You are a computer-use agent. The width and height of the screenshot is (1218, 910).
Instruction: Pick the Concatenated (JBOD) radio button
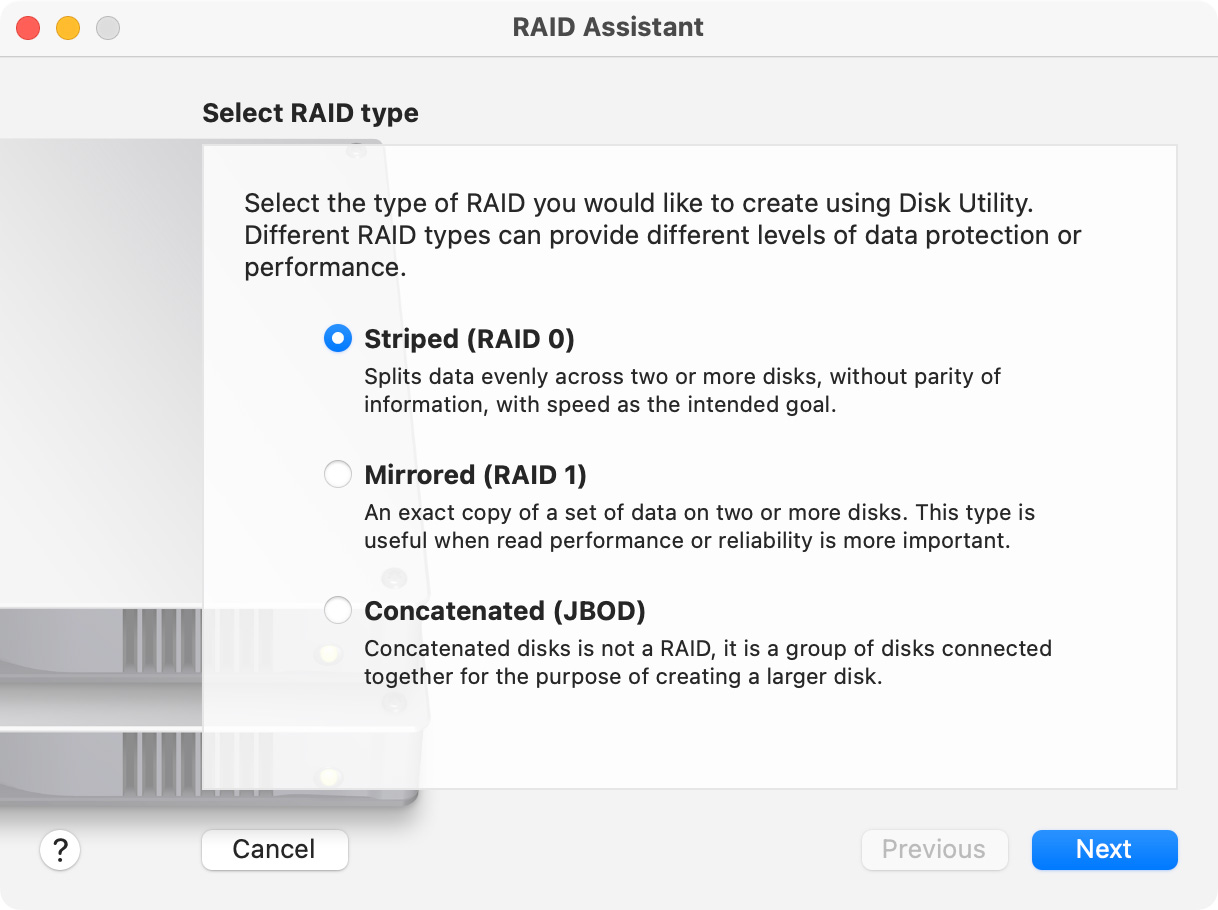click(338, 610)
